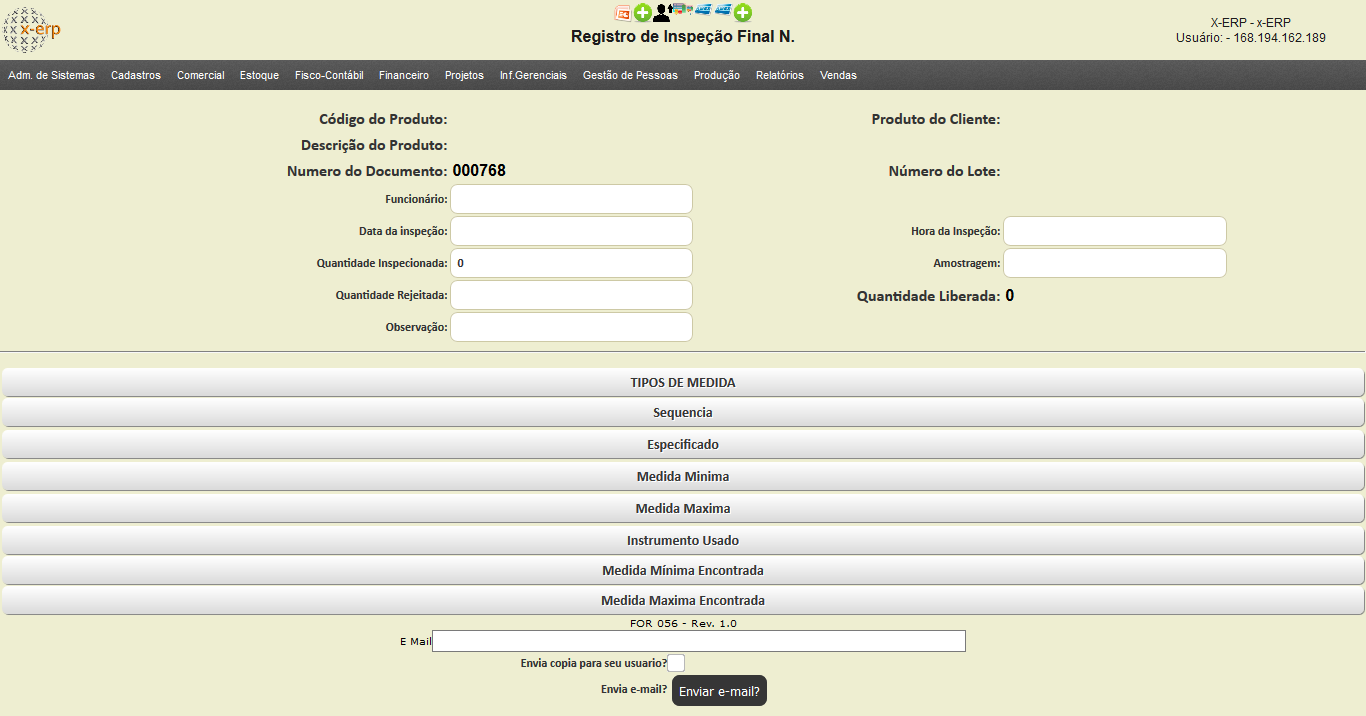Screen dimensions: 1366x716
Task: Click the AMEX card icon beside the last green plus
Action: (723, 9)
